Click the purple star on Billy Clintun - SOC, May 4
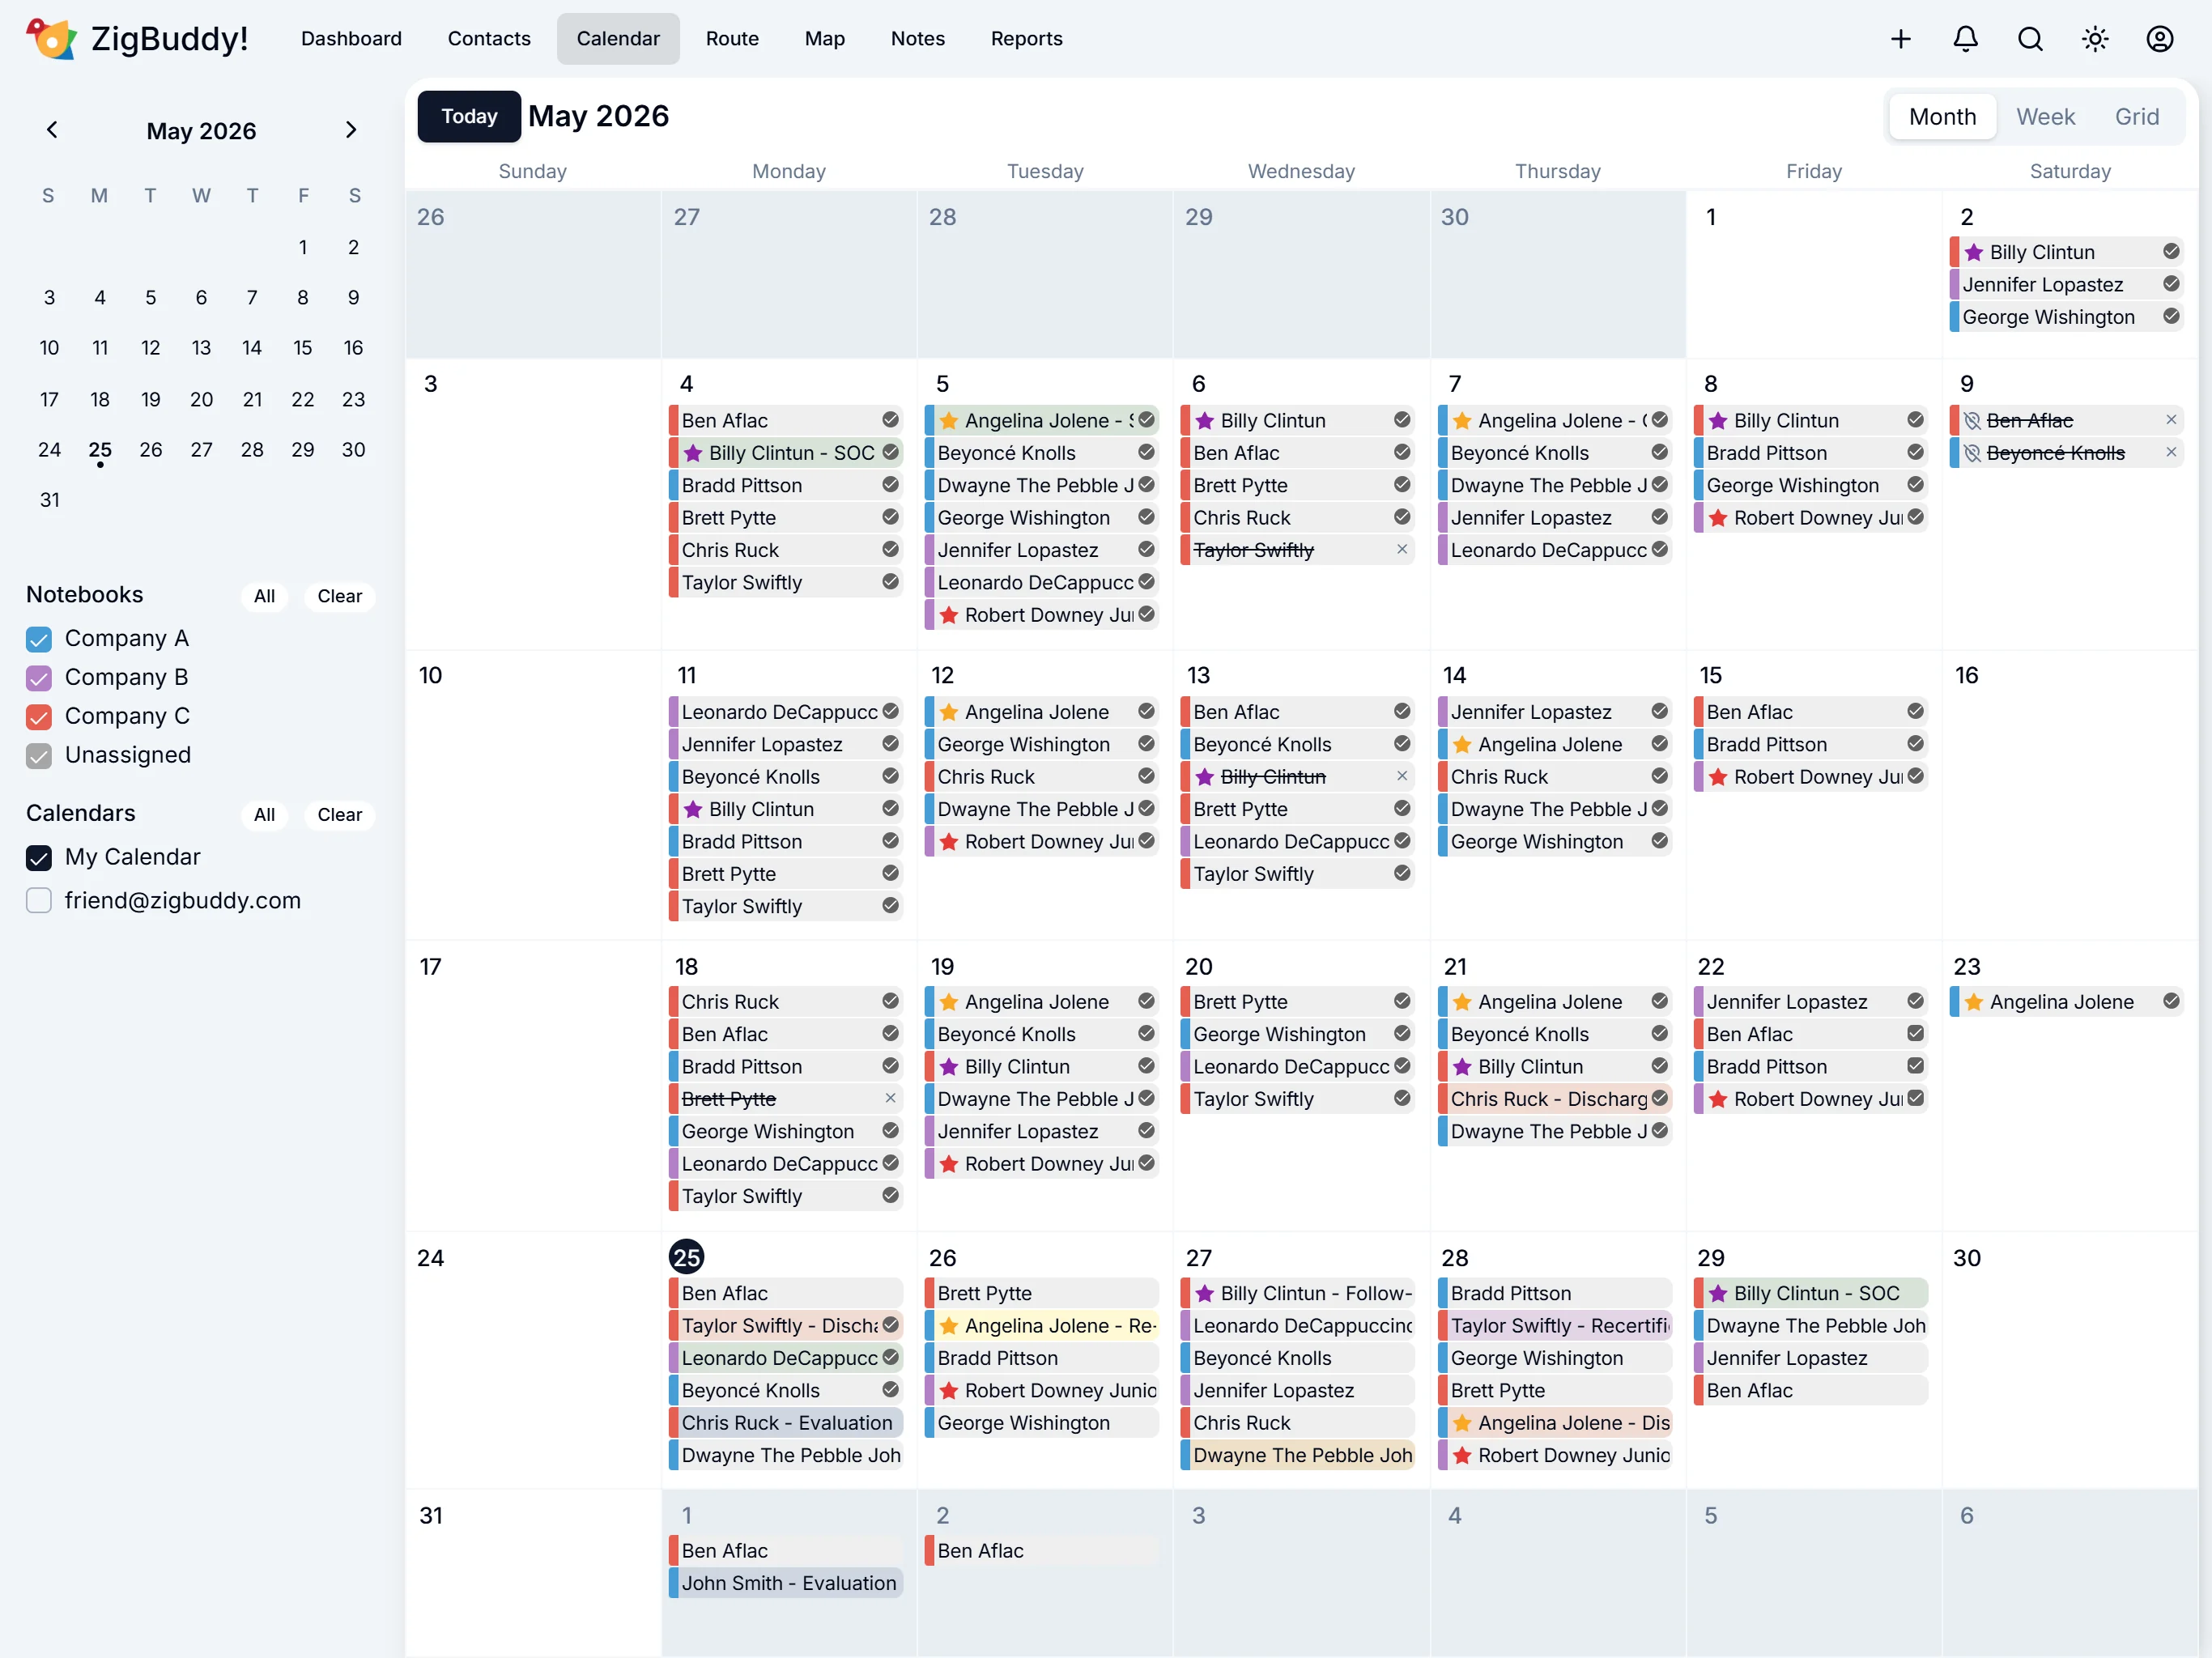Viewport: 2212px width, 1658px height. point(692,453)
